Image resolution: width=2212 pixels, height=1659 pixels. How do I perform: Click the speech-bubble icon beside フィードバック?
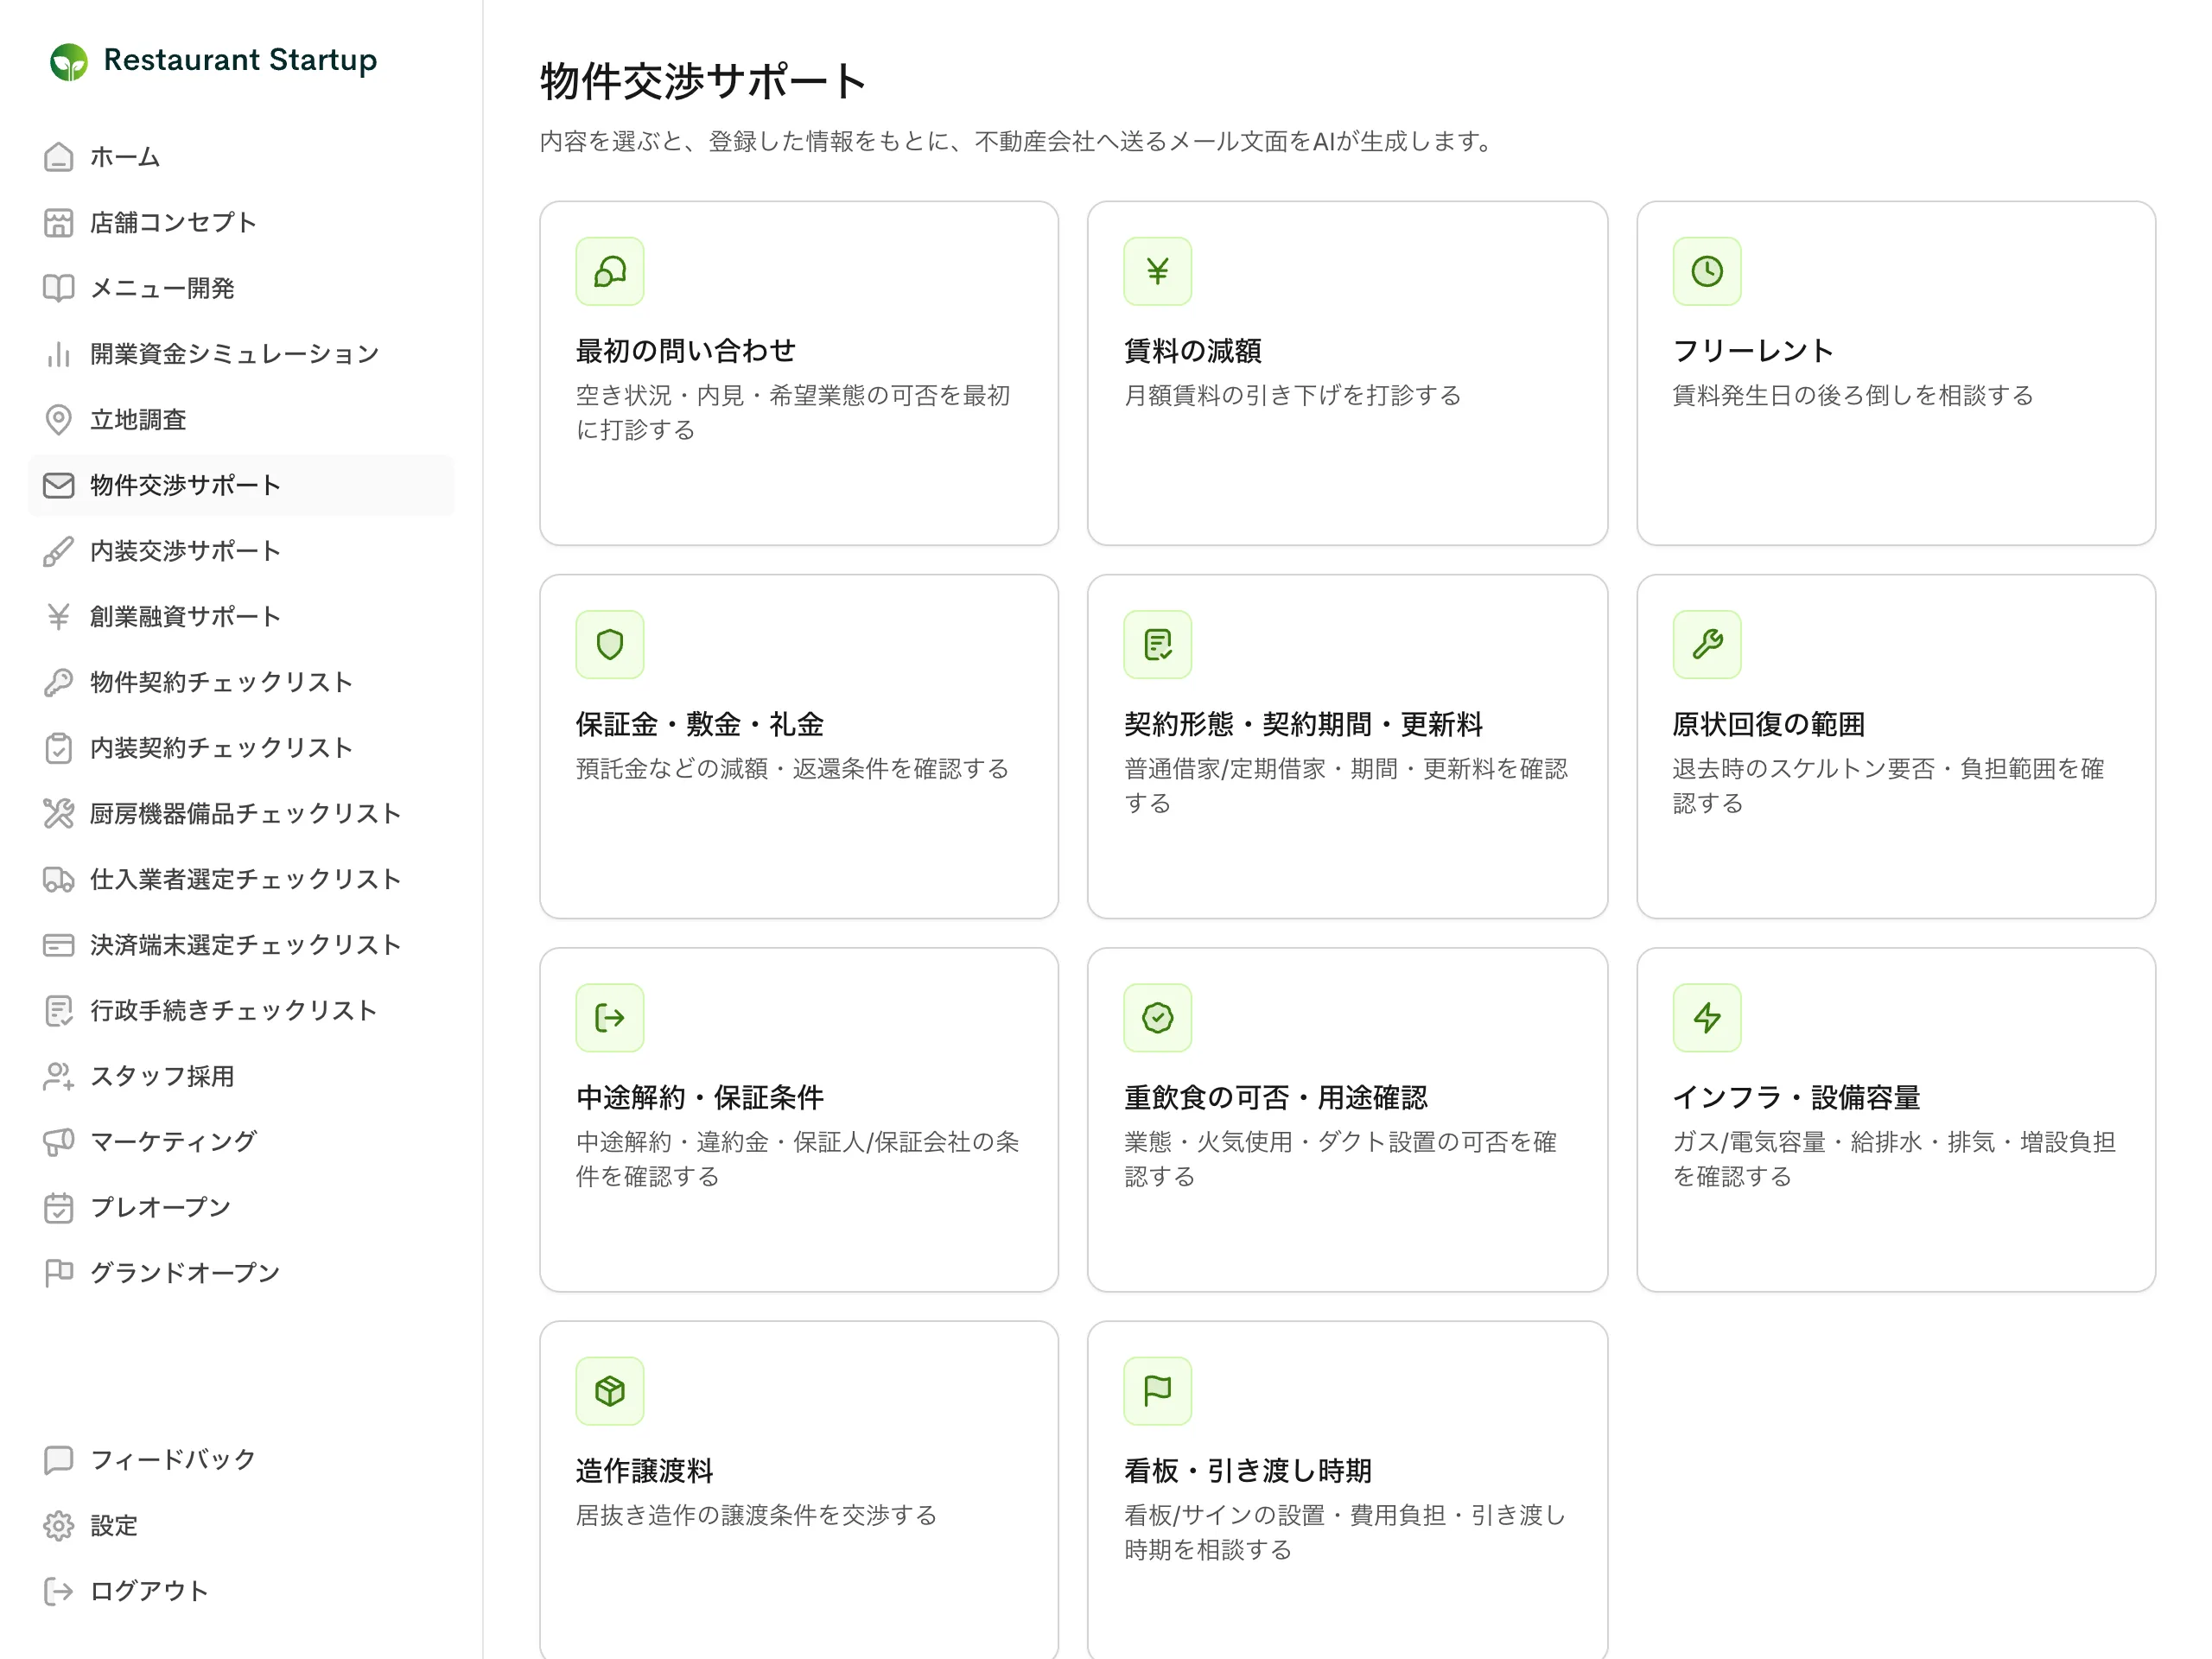[58, 1460]
